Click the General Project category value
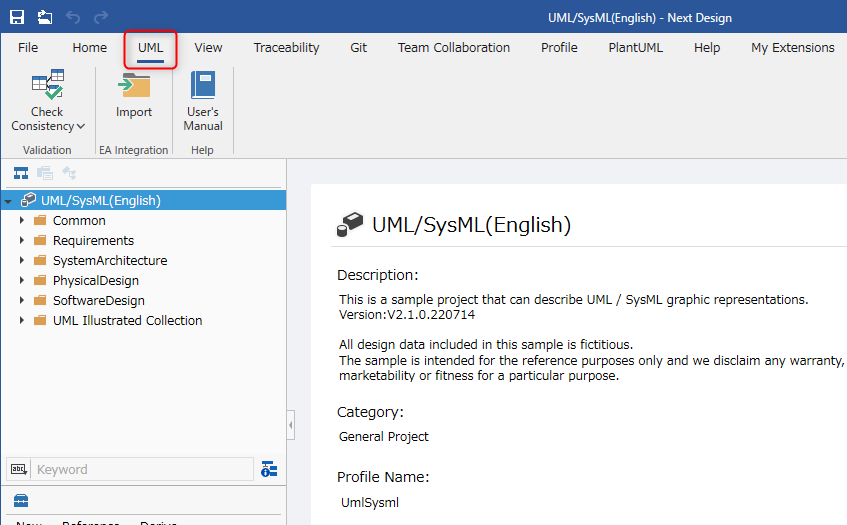This screenshot has height=525, width=847. 384,436
